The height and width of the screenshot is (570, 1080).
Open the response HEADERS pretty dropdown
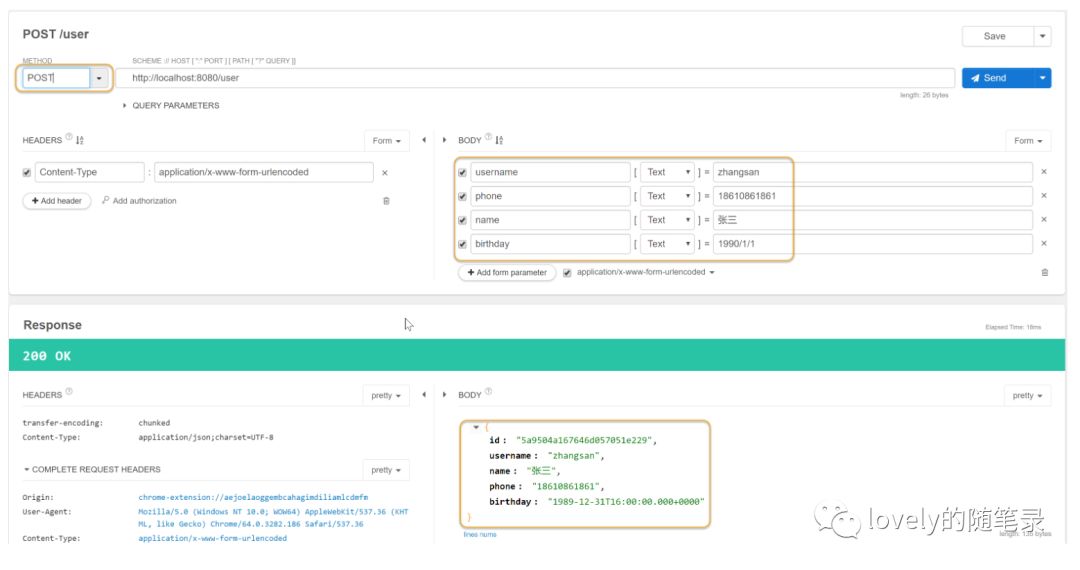pyautogui.click(x=386, y=395)
